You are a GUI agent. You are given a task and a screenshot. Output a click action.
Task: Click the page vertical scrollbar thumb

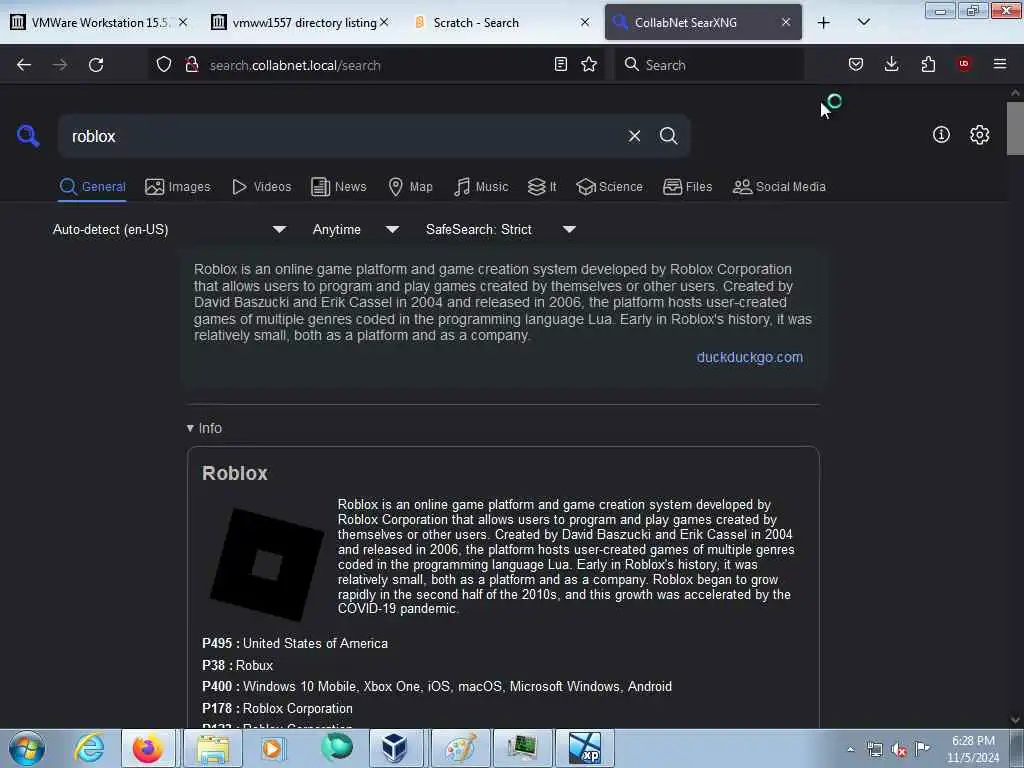(1015, 128)
